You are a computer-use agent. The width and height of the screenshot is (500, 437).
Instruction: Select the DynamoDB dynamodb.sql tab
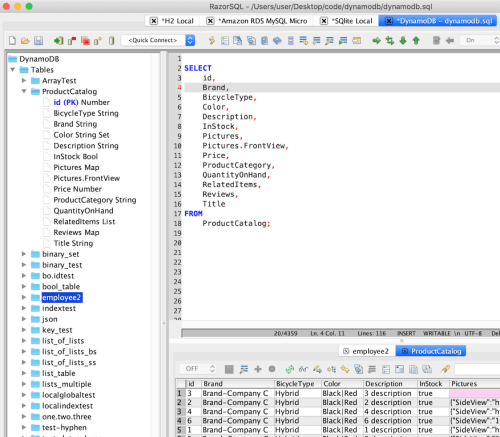coord(444,21)
